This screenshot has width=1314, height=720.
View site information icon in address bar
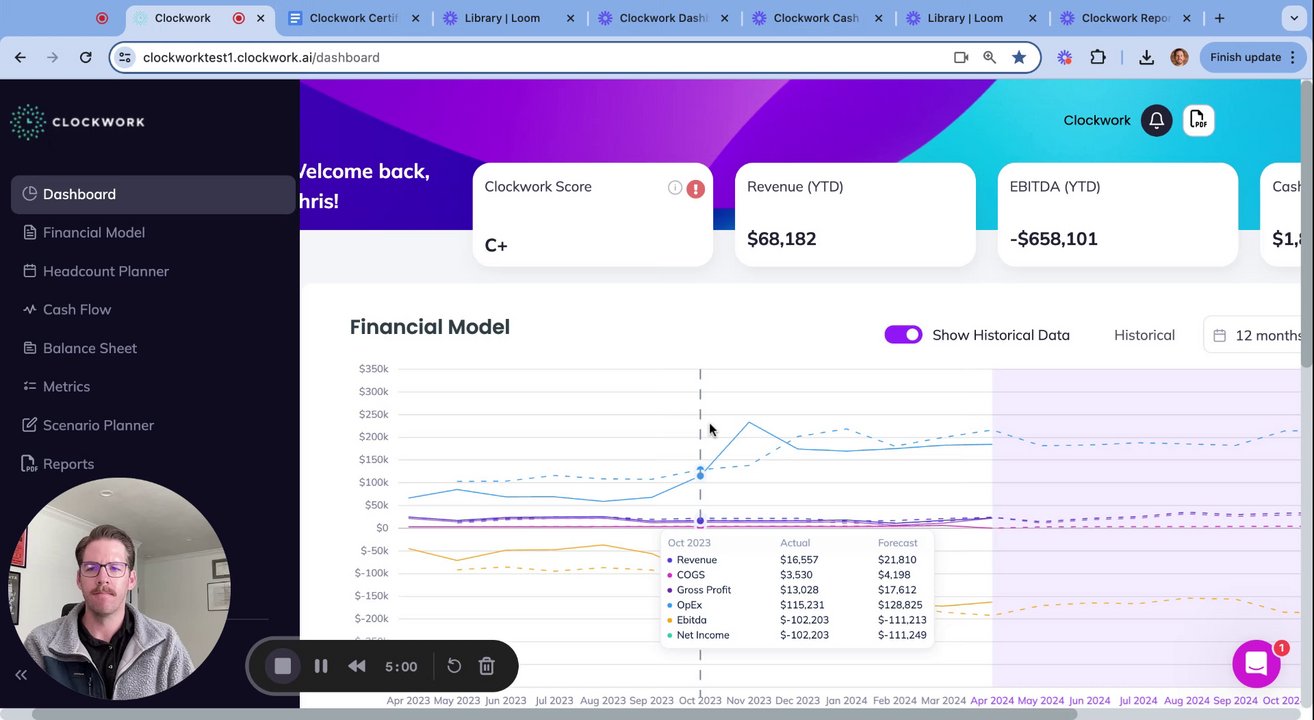125,57
